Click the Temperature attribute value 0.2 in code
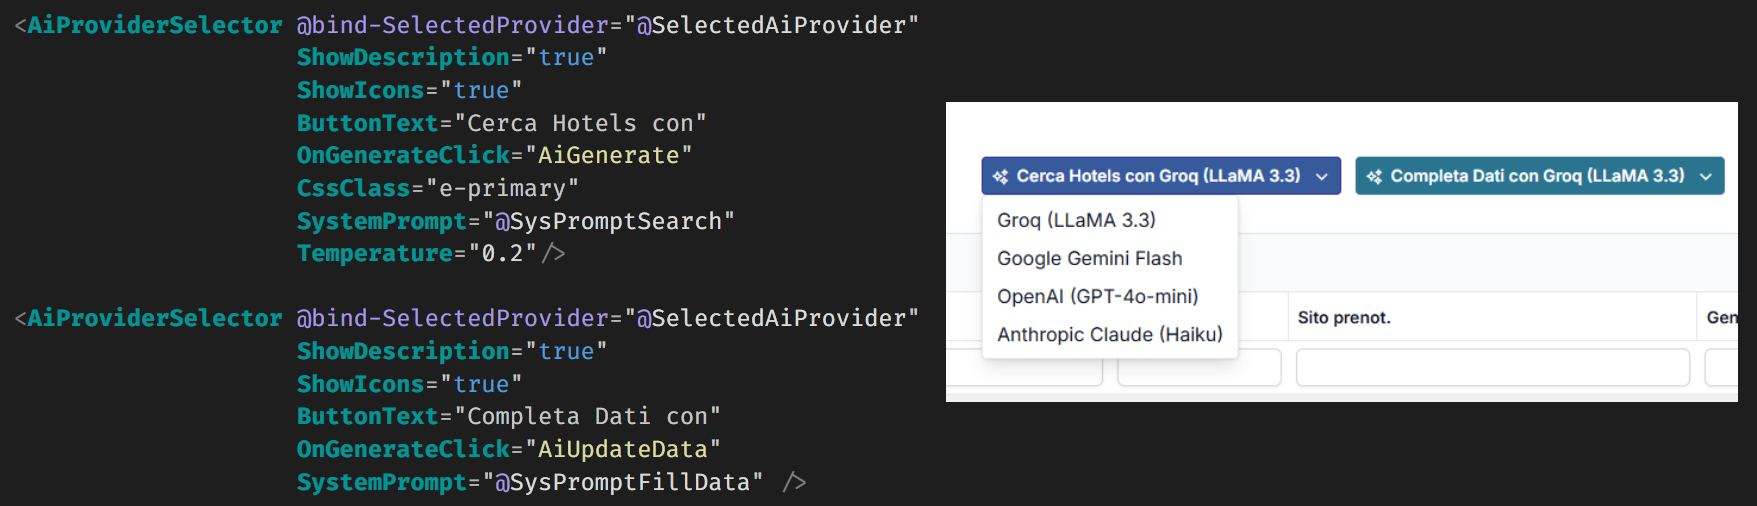 click(502, 254)
